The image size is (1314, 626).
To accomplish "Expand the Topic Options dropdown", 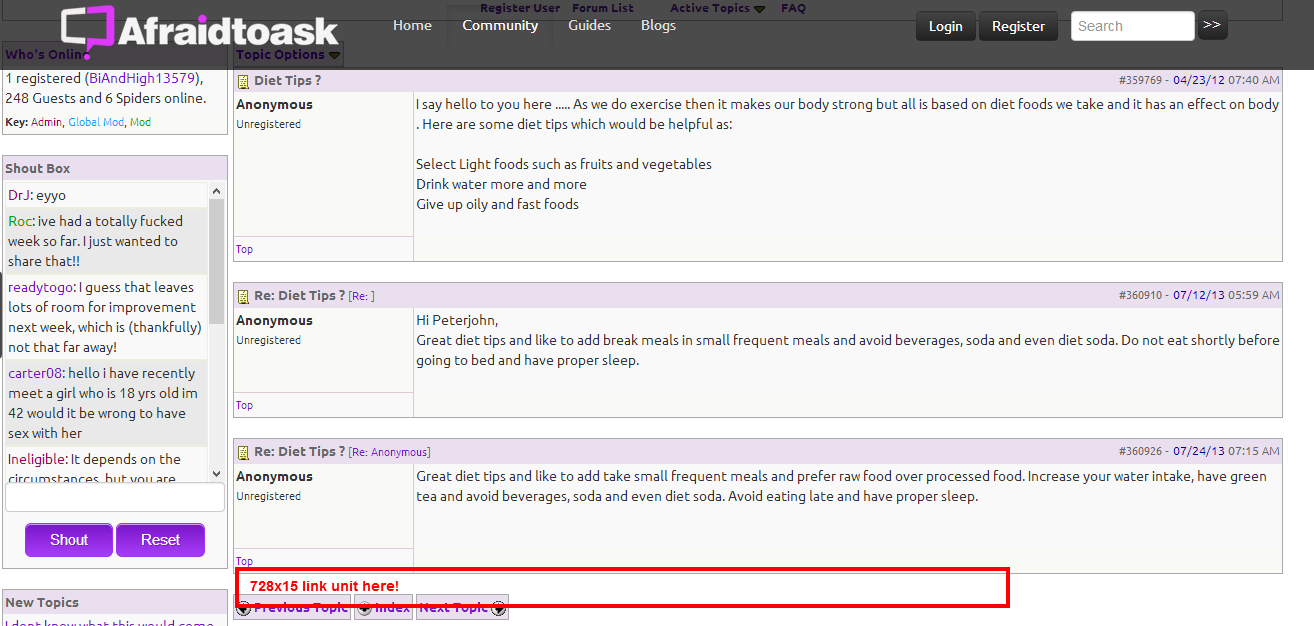I will coord(288,55).
